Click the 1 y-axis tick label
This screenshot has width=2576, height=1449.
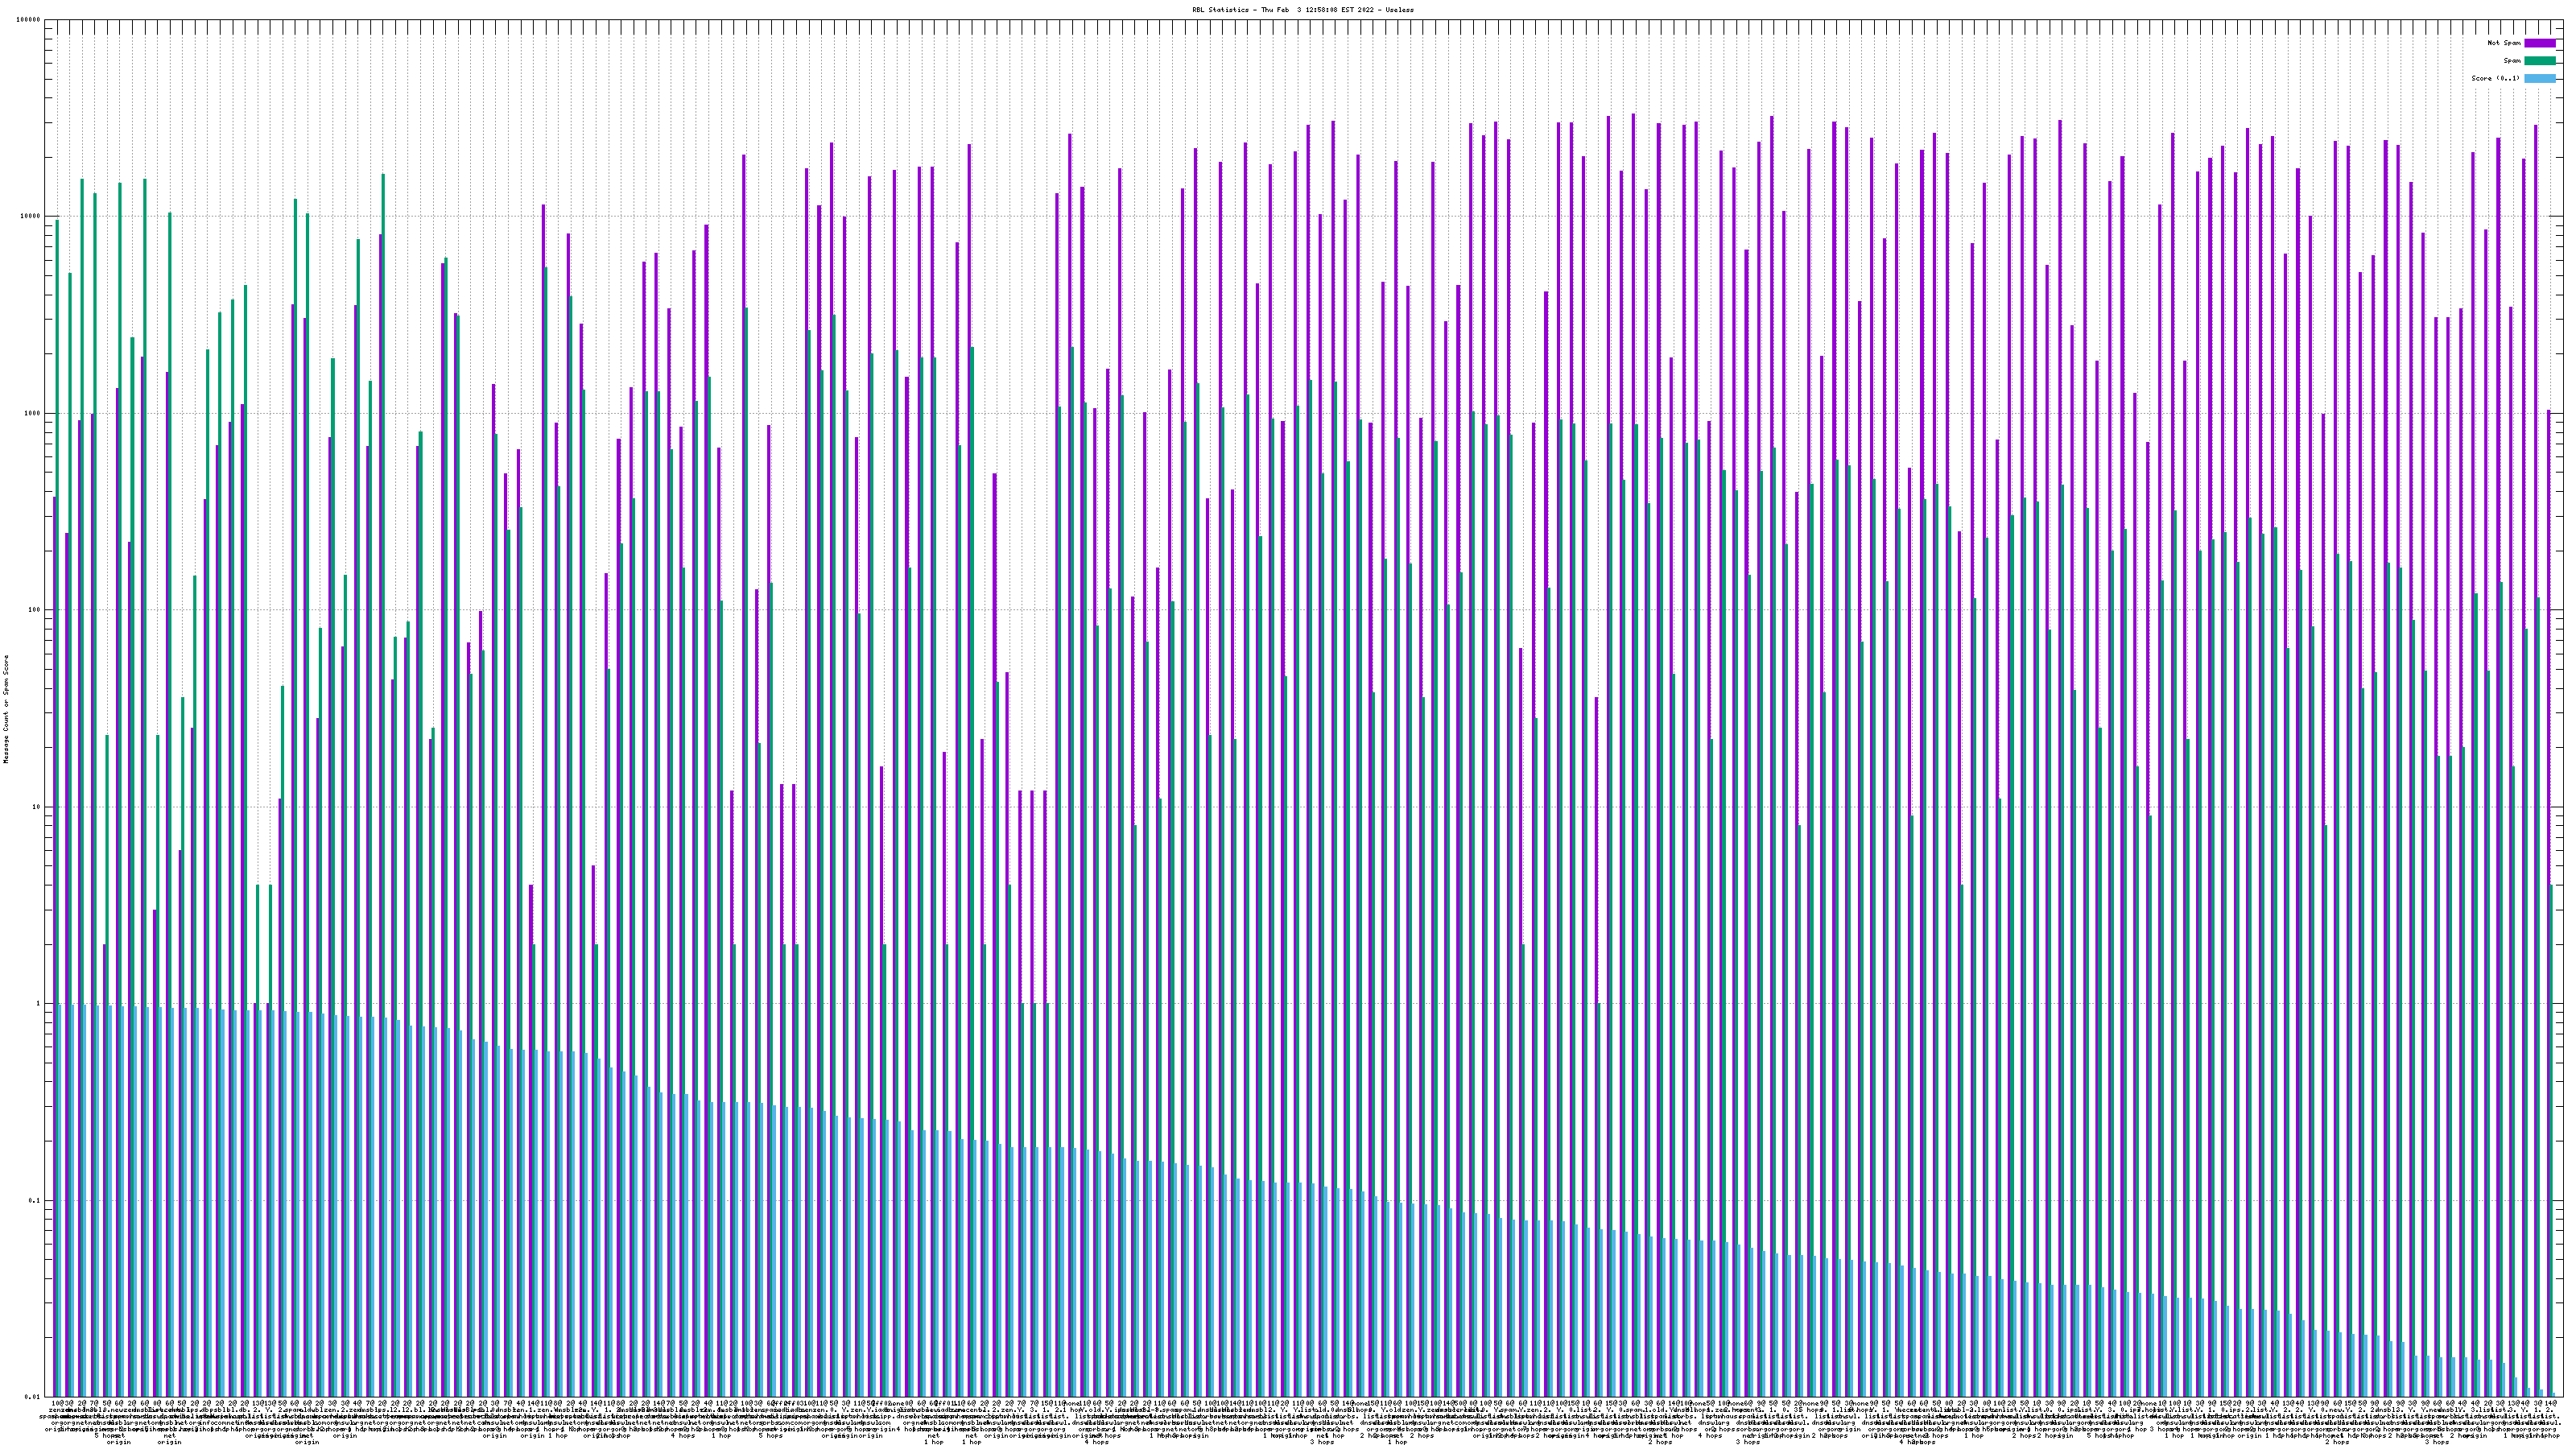[x=39, y=1004]
